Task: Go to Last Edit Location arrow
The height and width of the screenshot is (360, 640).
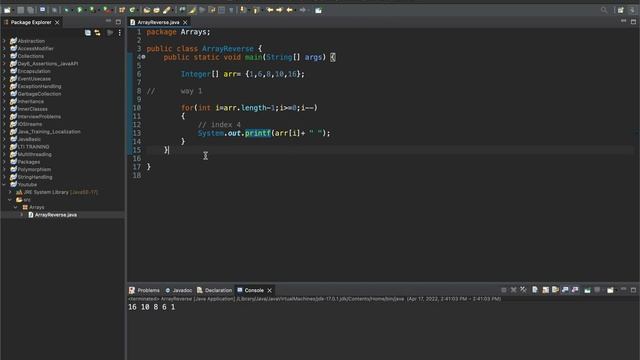Action: (x=270, y=10)
